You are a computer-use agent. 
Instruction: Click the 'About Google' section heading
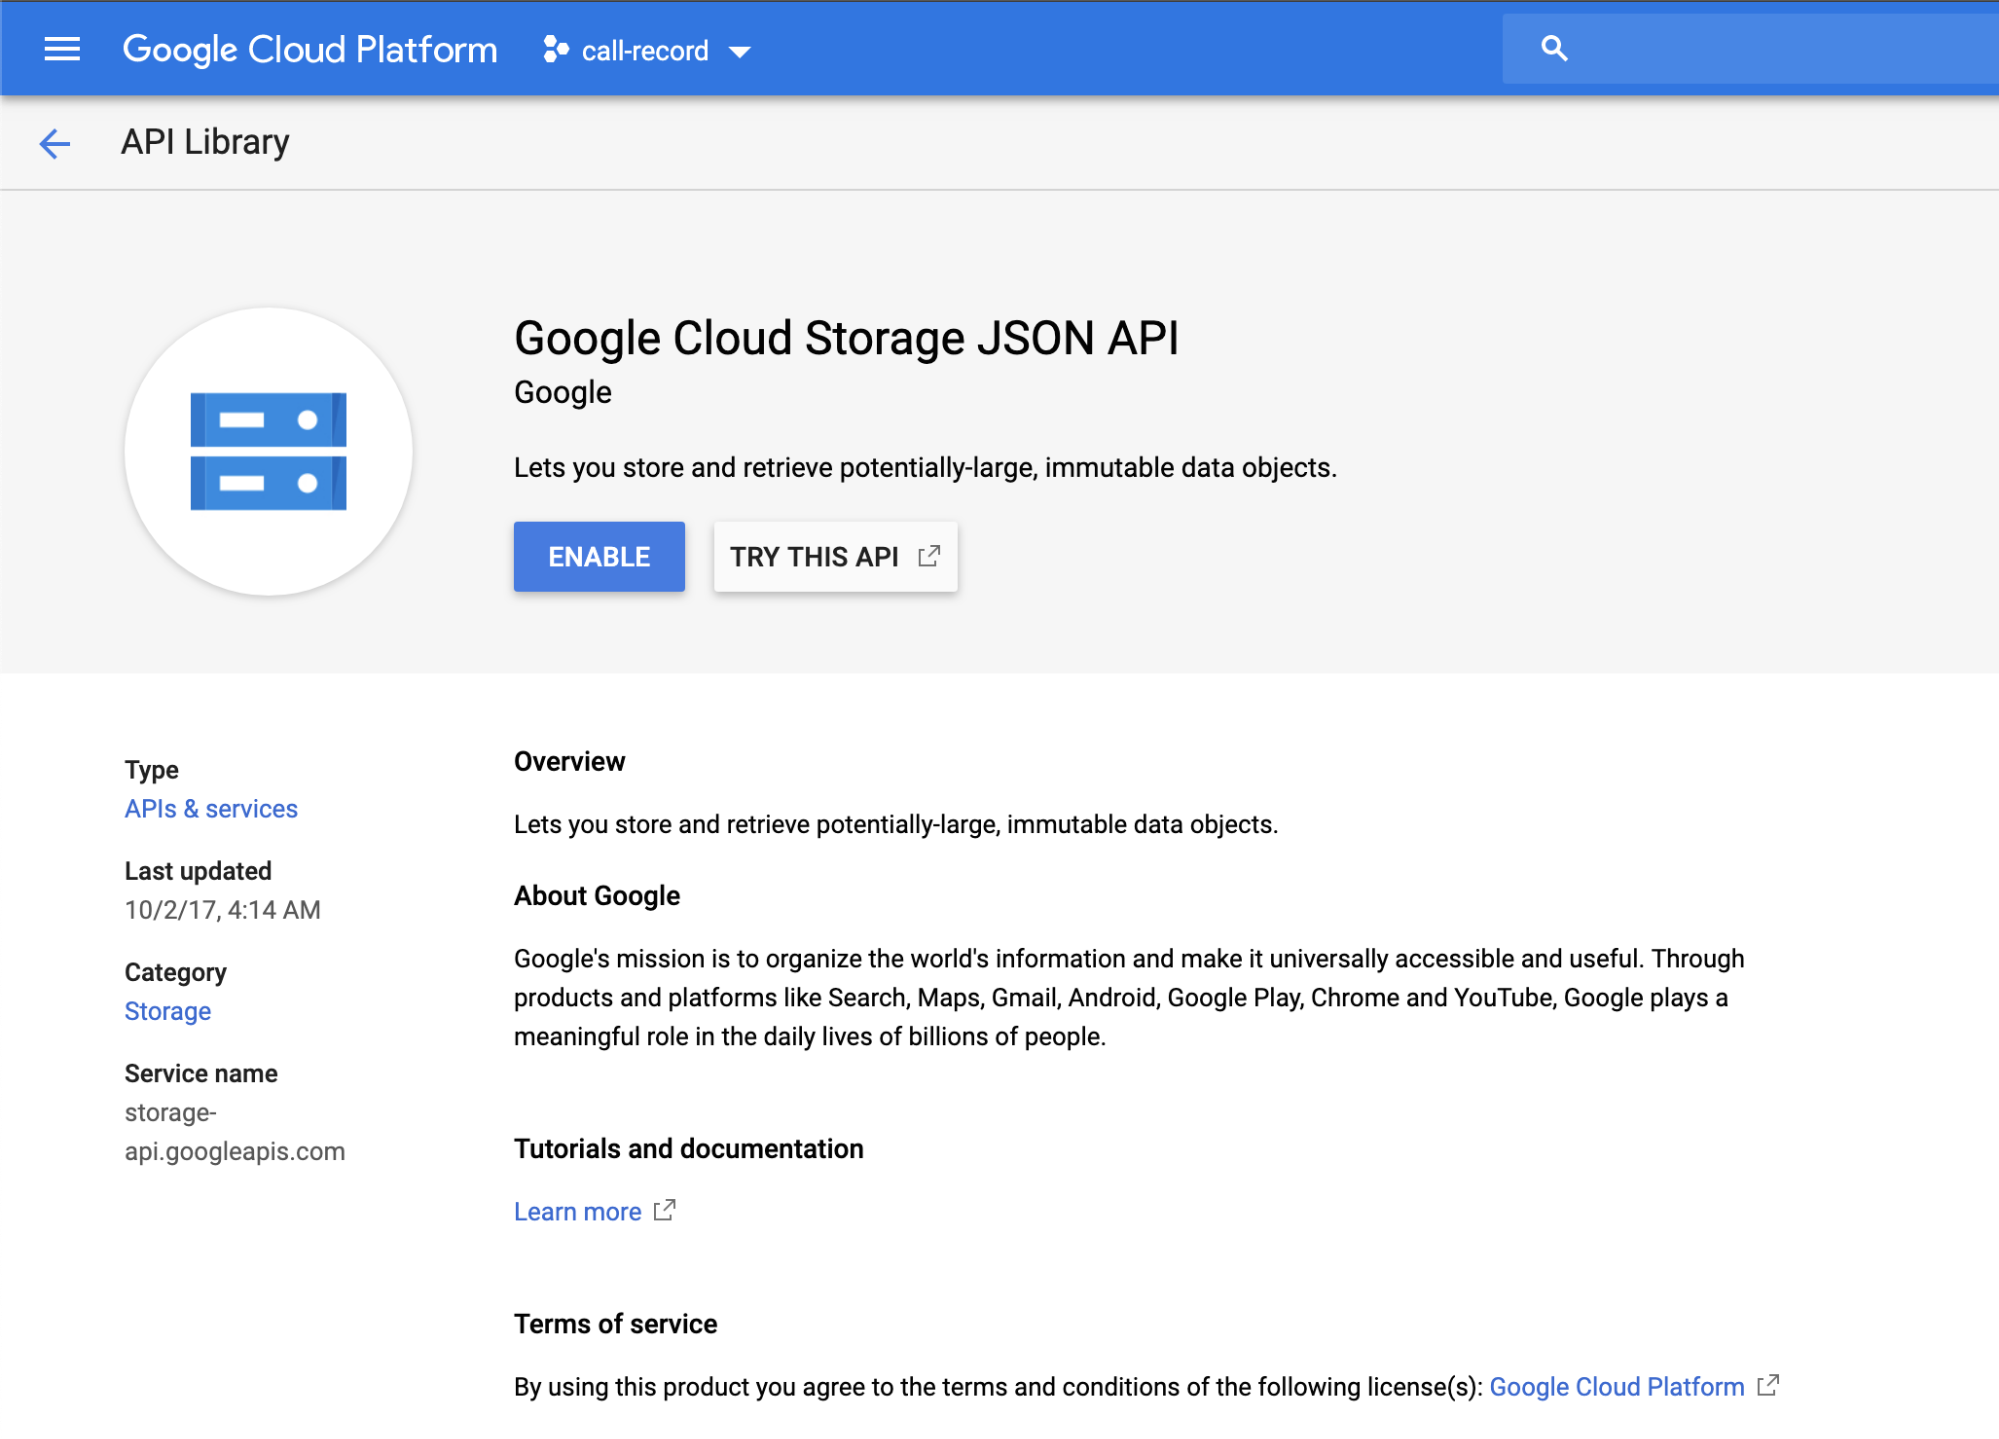click(597, 895)
